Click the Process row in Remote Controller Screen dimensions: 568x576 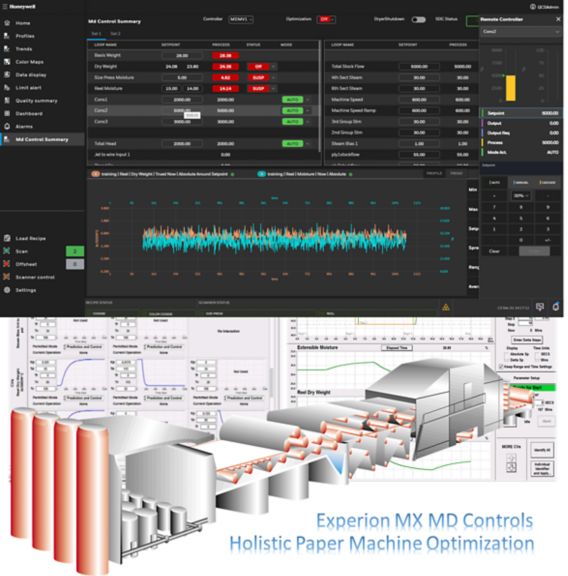pyautogui.click(x=522, y=143)
